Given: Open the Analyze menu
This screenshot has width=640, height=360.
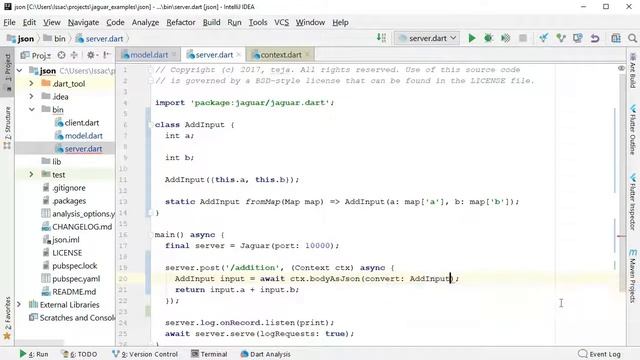Looking at the screenshot, I should 145,22.
